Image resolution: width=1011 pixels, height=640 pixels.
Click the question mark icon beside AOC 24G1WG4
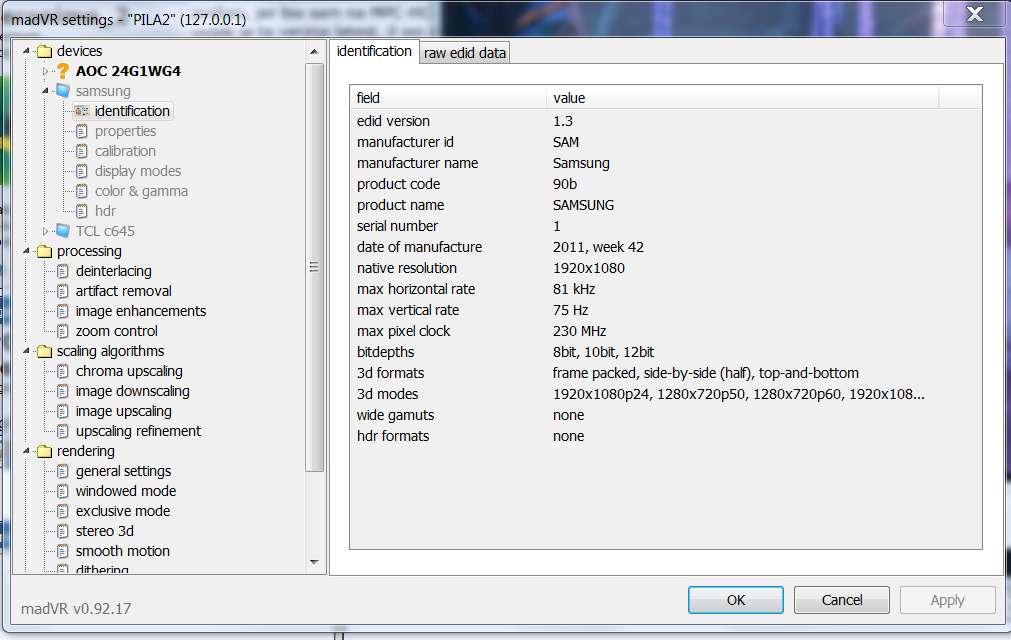point(63,71)
